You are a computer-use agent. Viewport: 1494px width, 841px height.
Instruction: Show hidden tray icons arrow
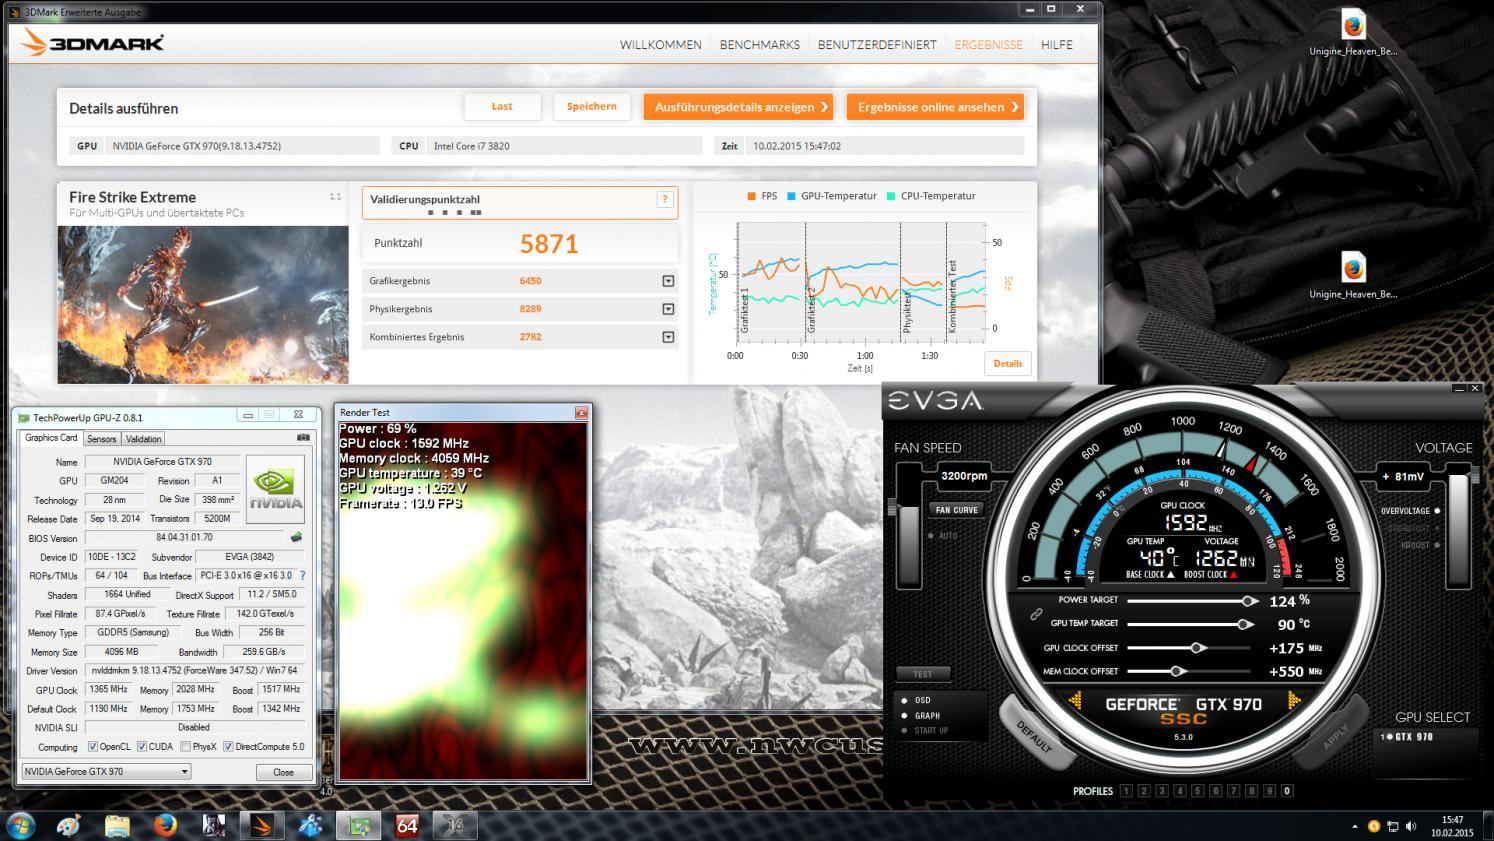1355,827
